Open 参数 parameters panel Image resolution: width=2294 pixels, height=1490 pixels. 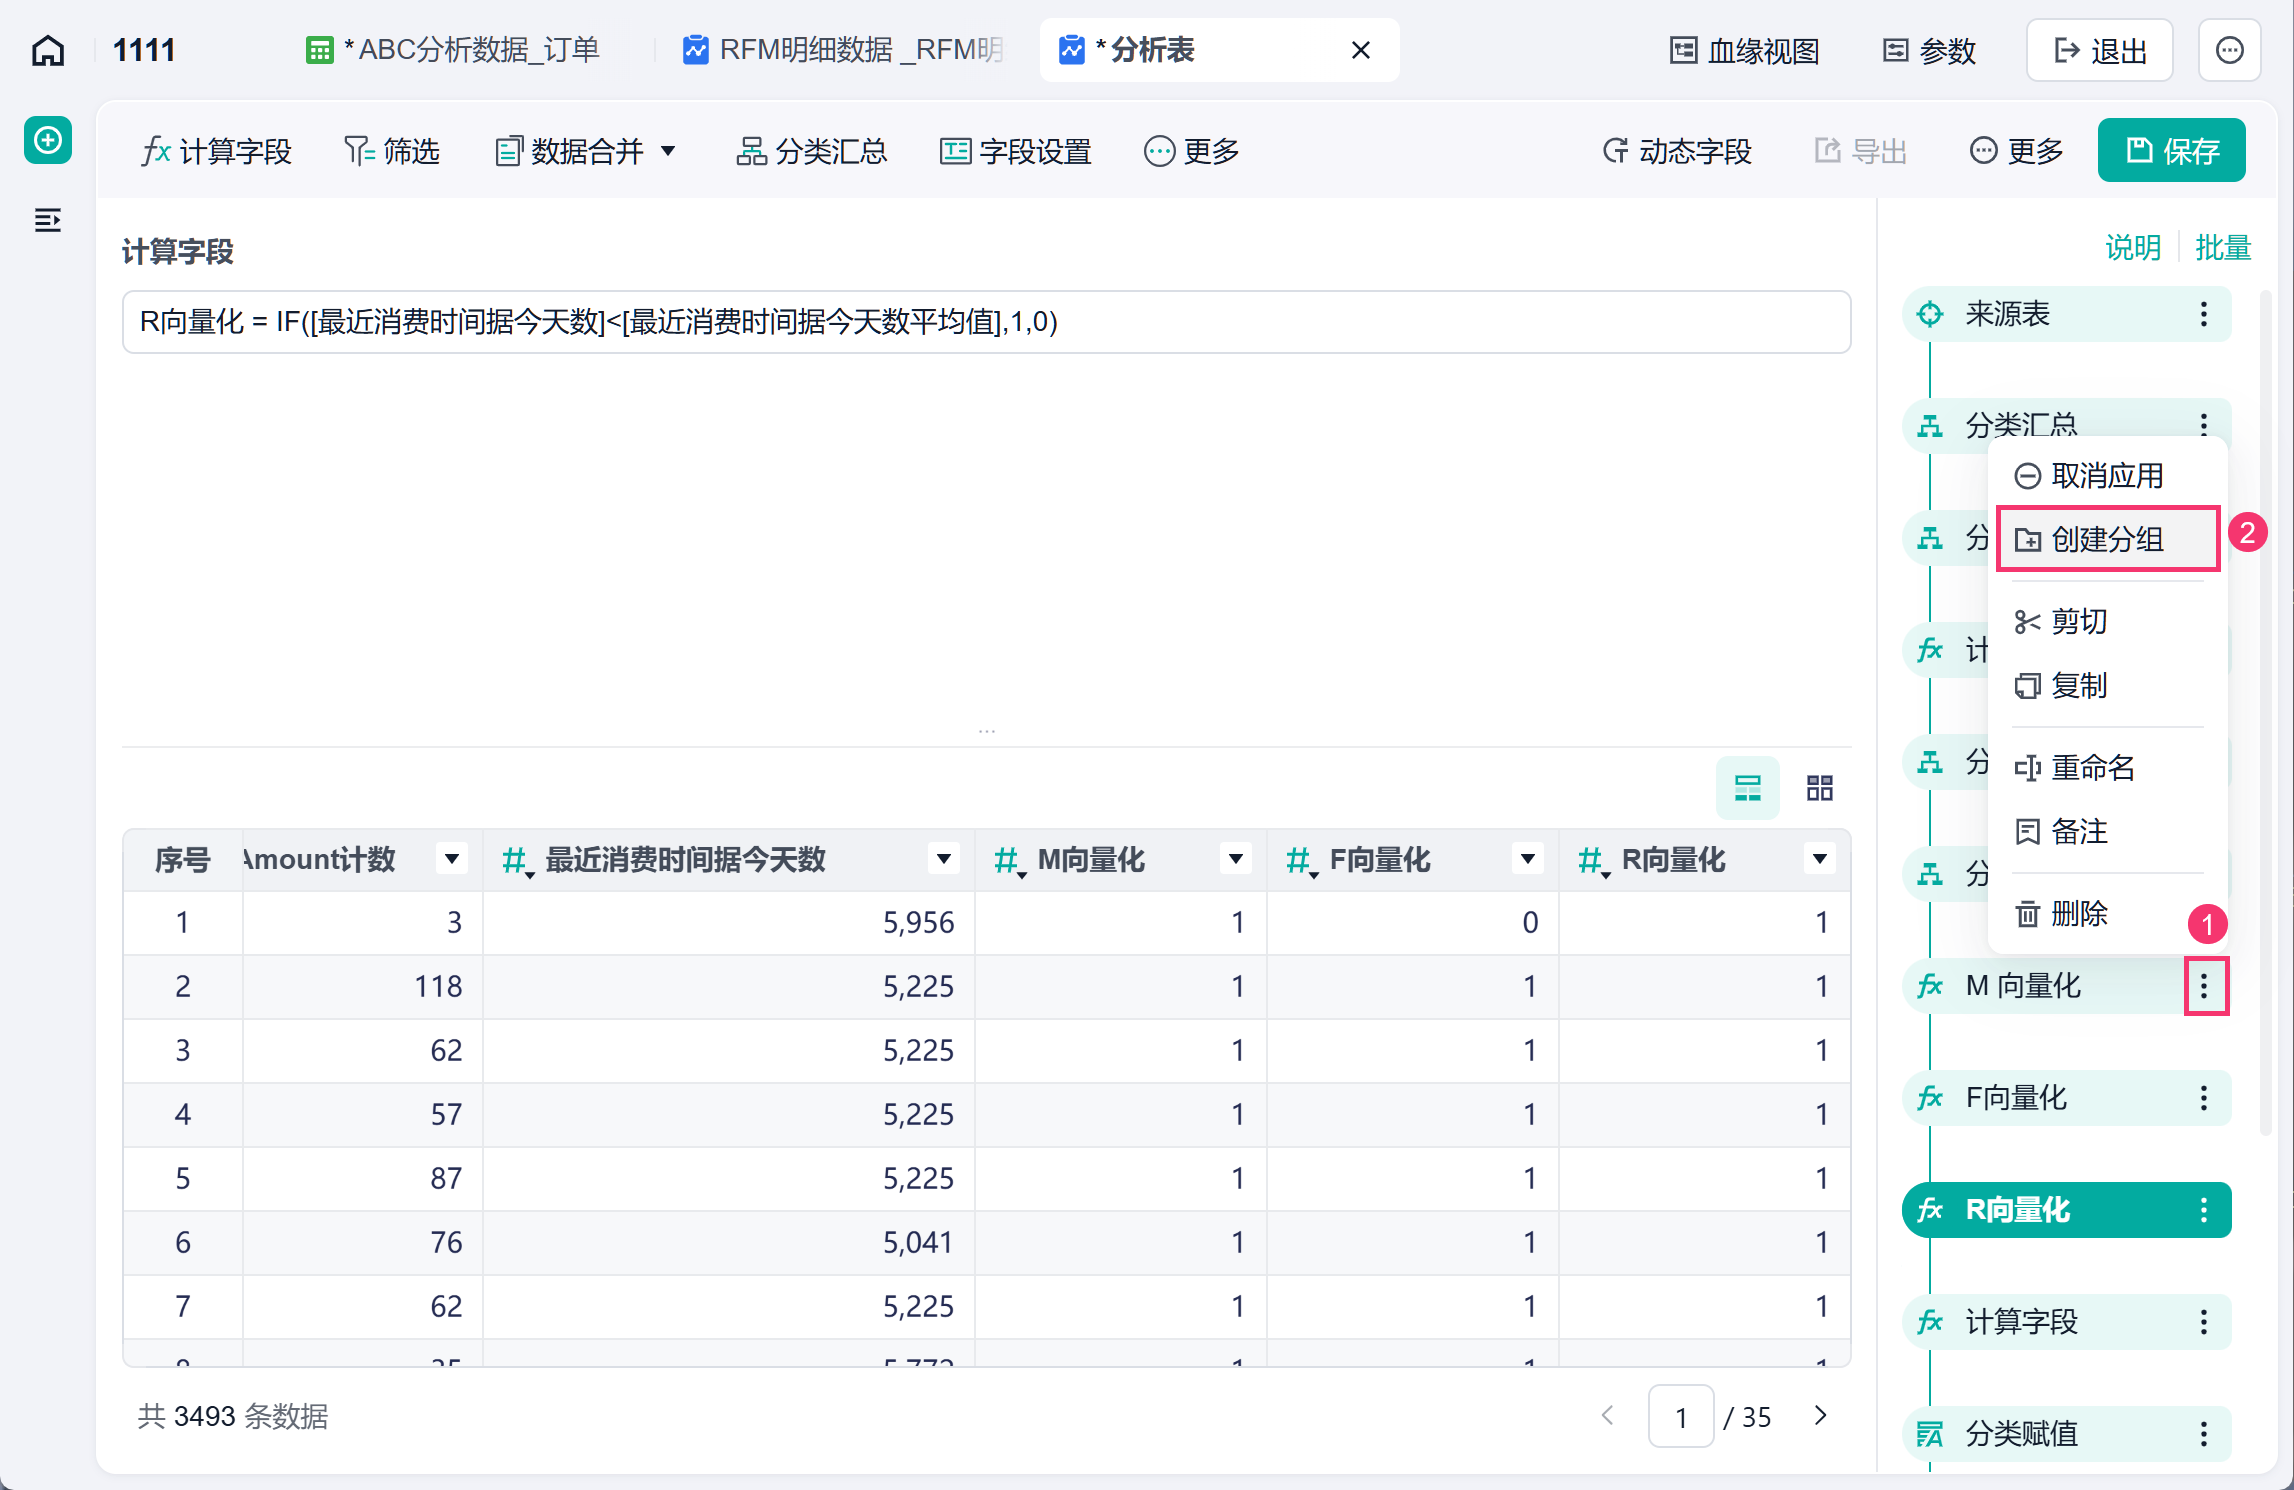[1929, 50]
